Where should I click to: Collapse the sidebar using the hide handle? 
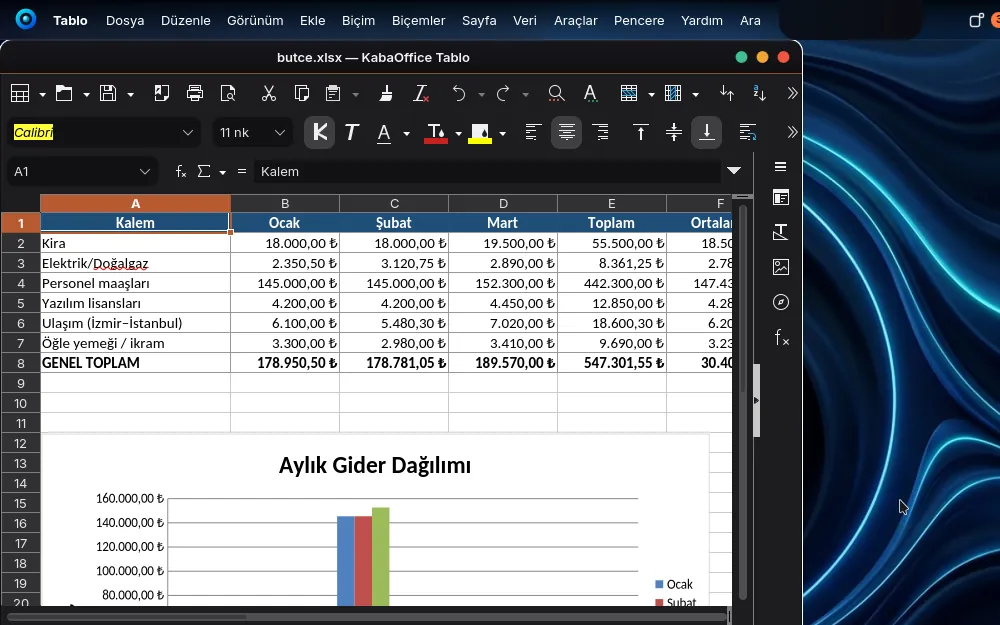756,401
